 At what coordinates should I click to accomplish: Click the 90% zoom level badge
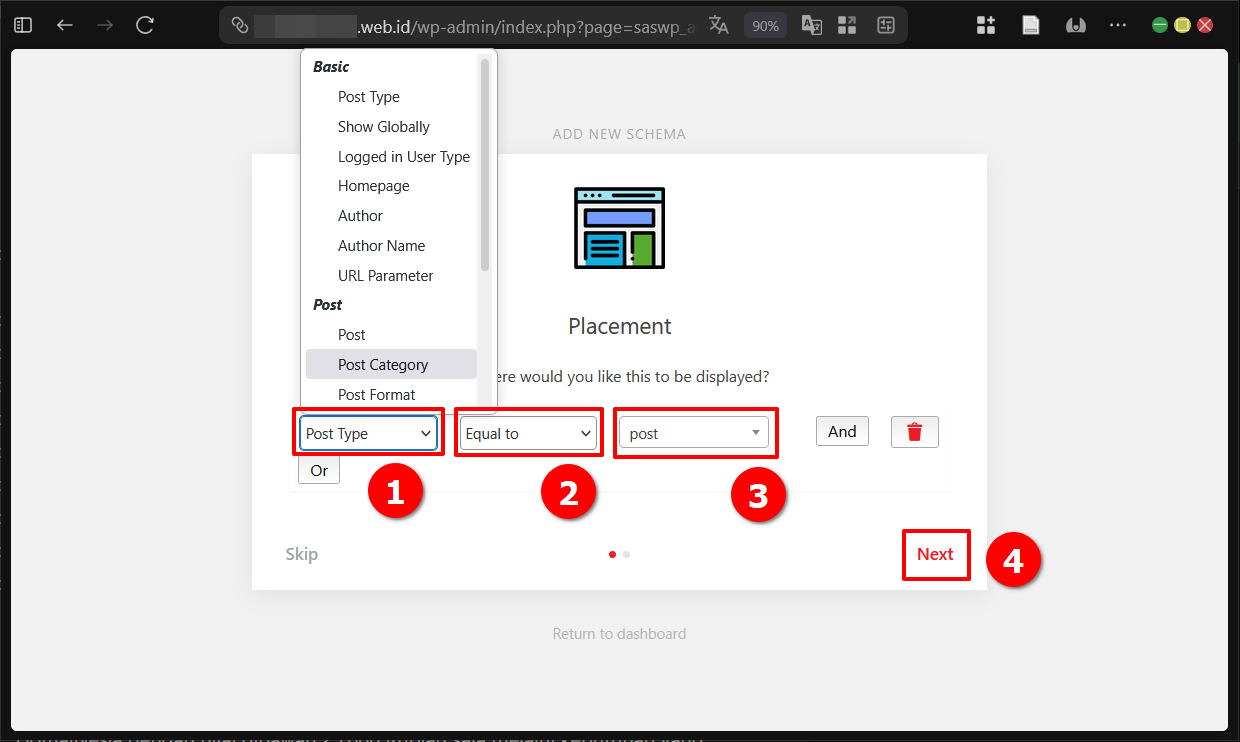(765, 25)
